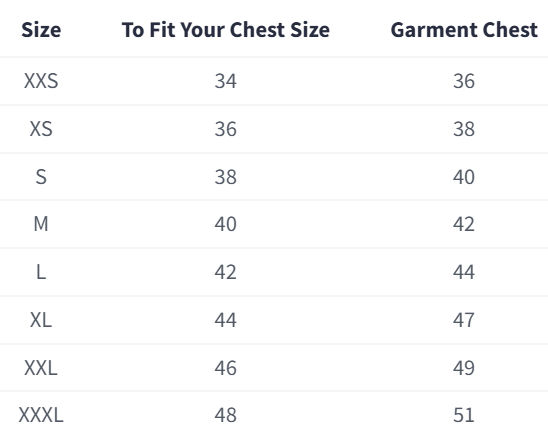This screenshot has width=548, height=441.
Task: Click garment chest value 38 for XS
Action: tap(464, 129)
